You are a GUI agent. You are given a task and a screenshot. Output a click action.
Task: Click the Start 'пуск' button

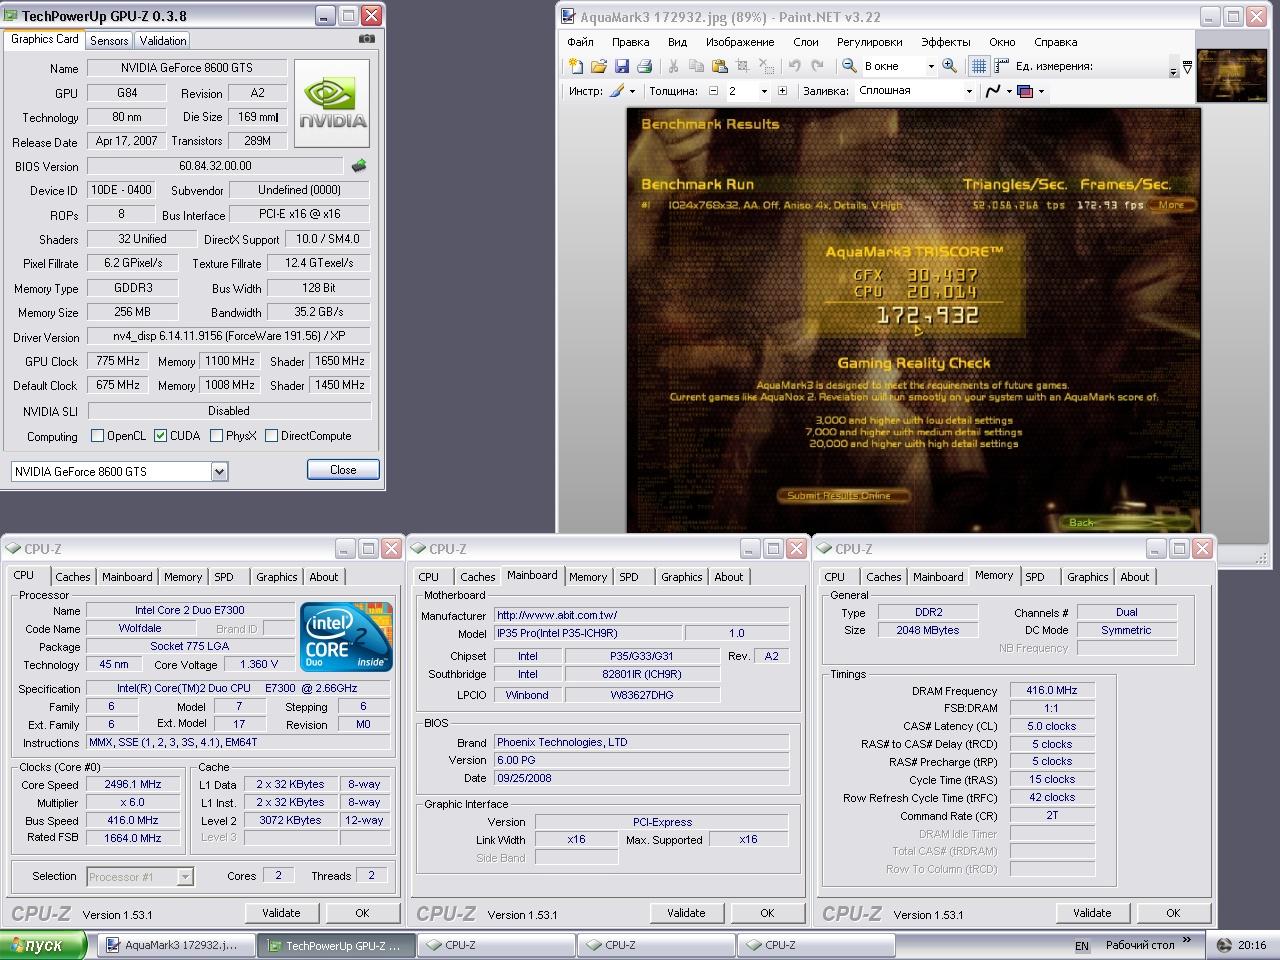(x=43, y=945)
